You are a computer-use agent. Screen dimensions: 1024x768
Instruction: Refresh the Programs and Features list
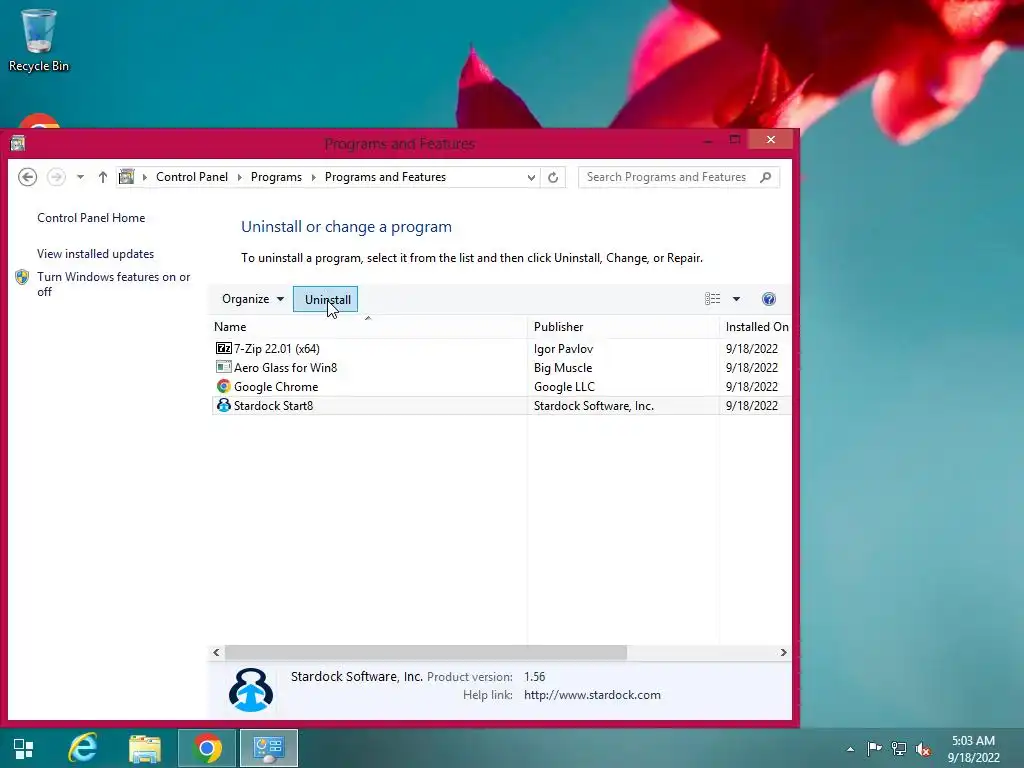[x=552, y=177]
